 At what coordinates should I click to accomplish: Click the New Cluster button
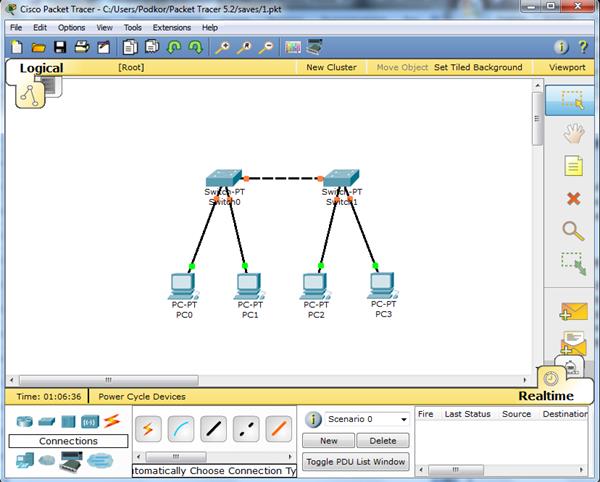point(331,67)
